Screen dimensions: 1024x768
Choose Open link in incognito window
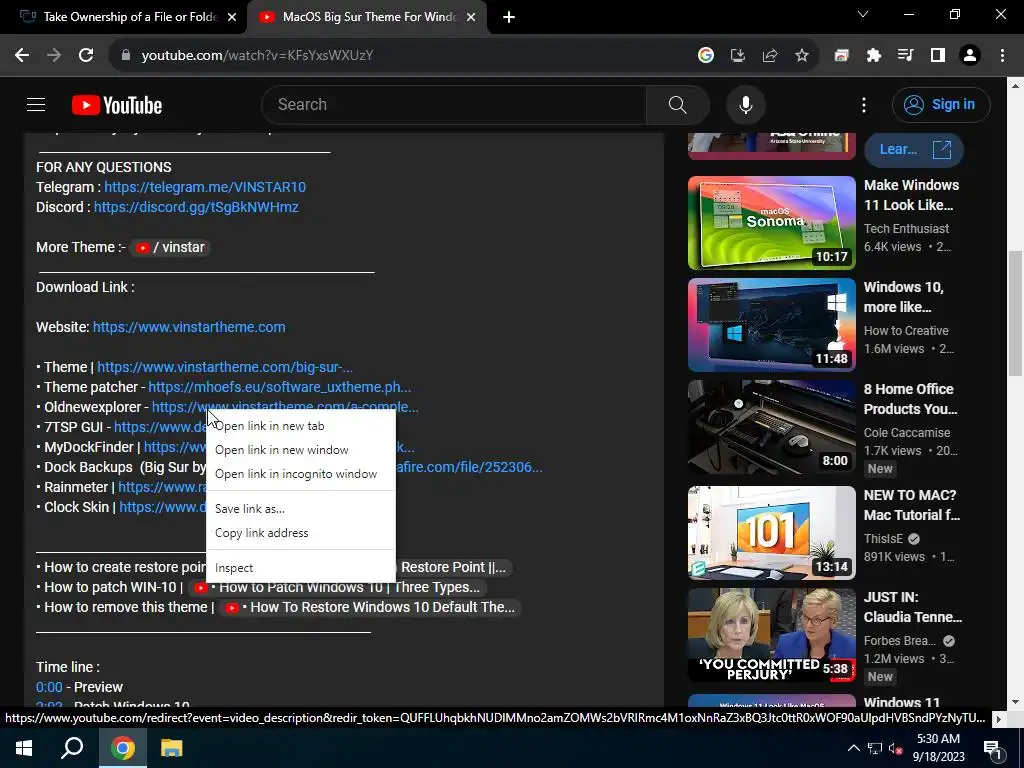300,474
